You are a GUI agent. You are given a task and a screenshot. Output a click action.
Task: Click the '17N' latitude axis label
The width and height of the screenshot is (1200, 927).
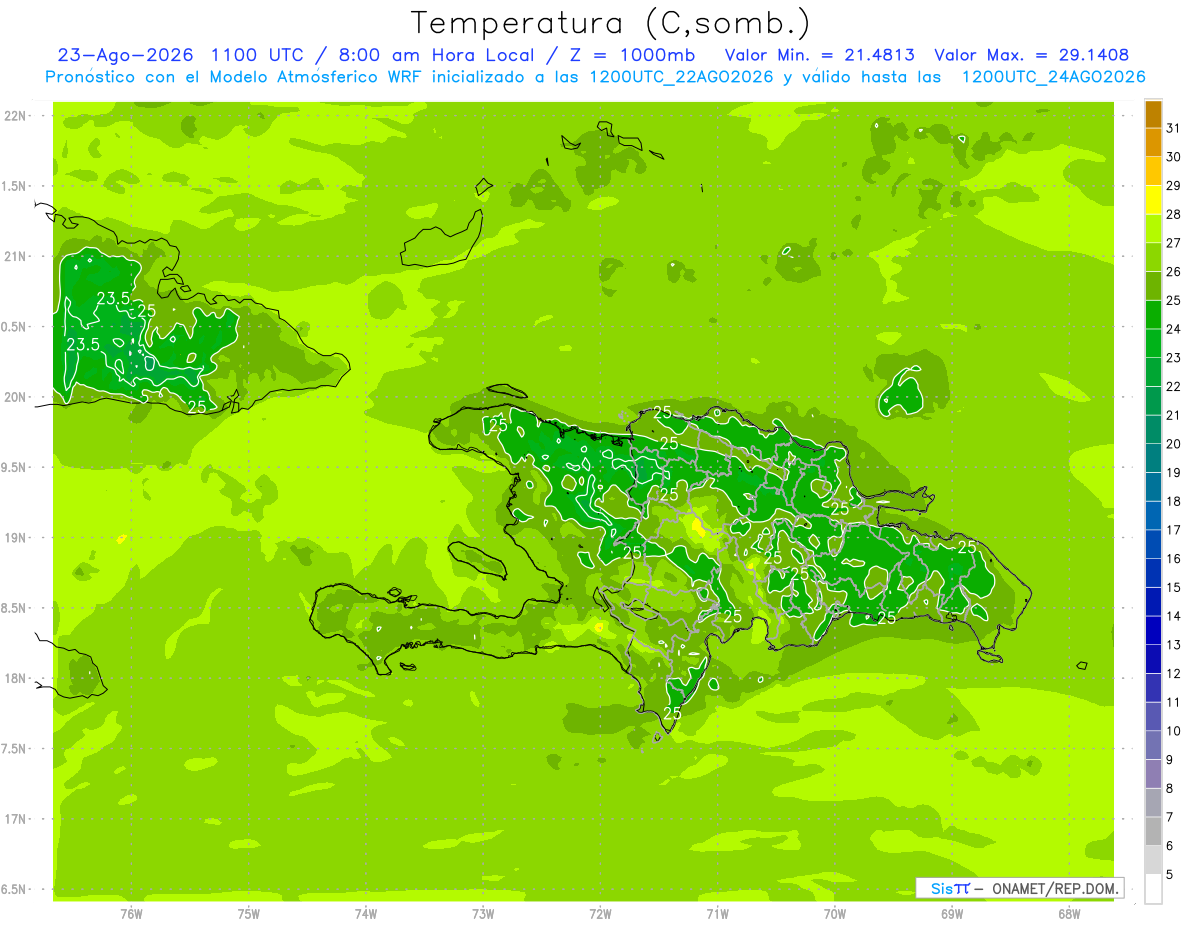[16, 818]
